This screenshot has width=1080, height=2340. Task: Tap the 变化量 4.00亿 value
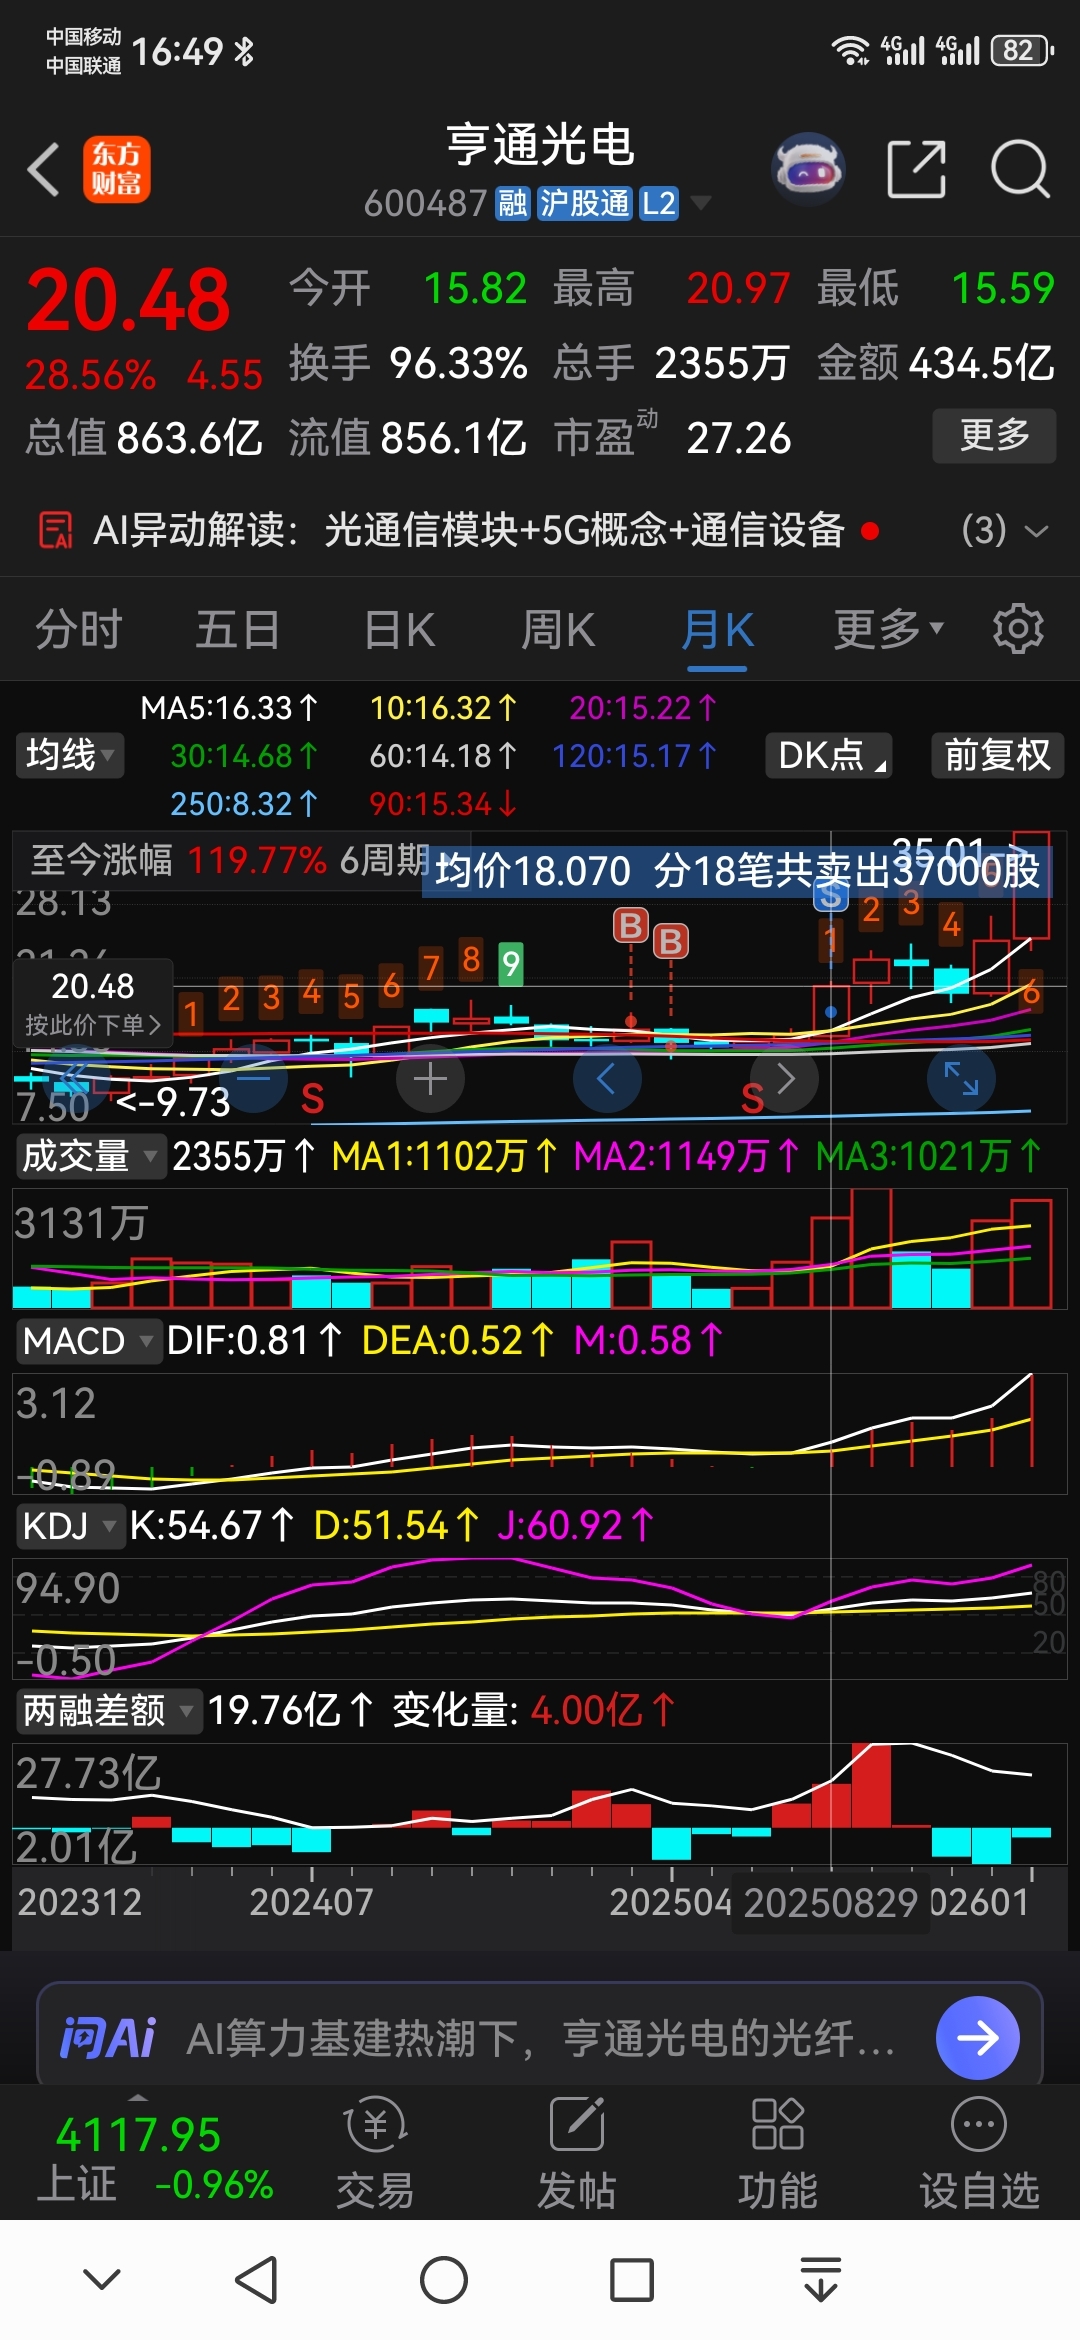pyautogui.click(x=602, y=1711)
